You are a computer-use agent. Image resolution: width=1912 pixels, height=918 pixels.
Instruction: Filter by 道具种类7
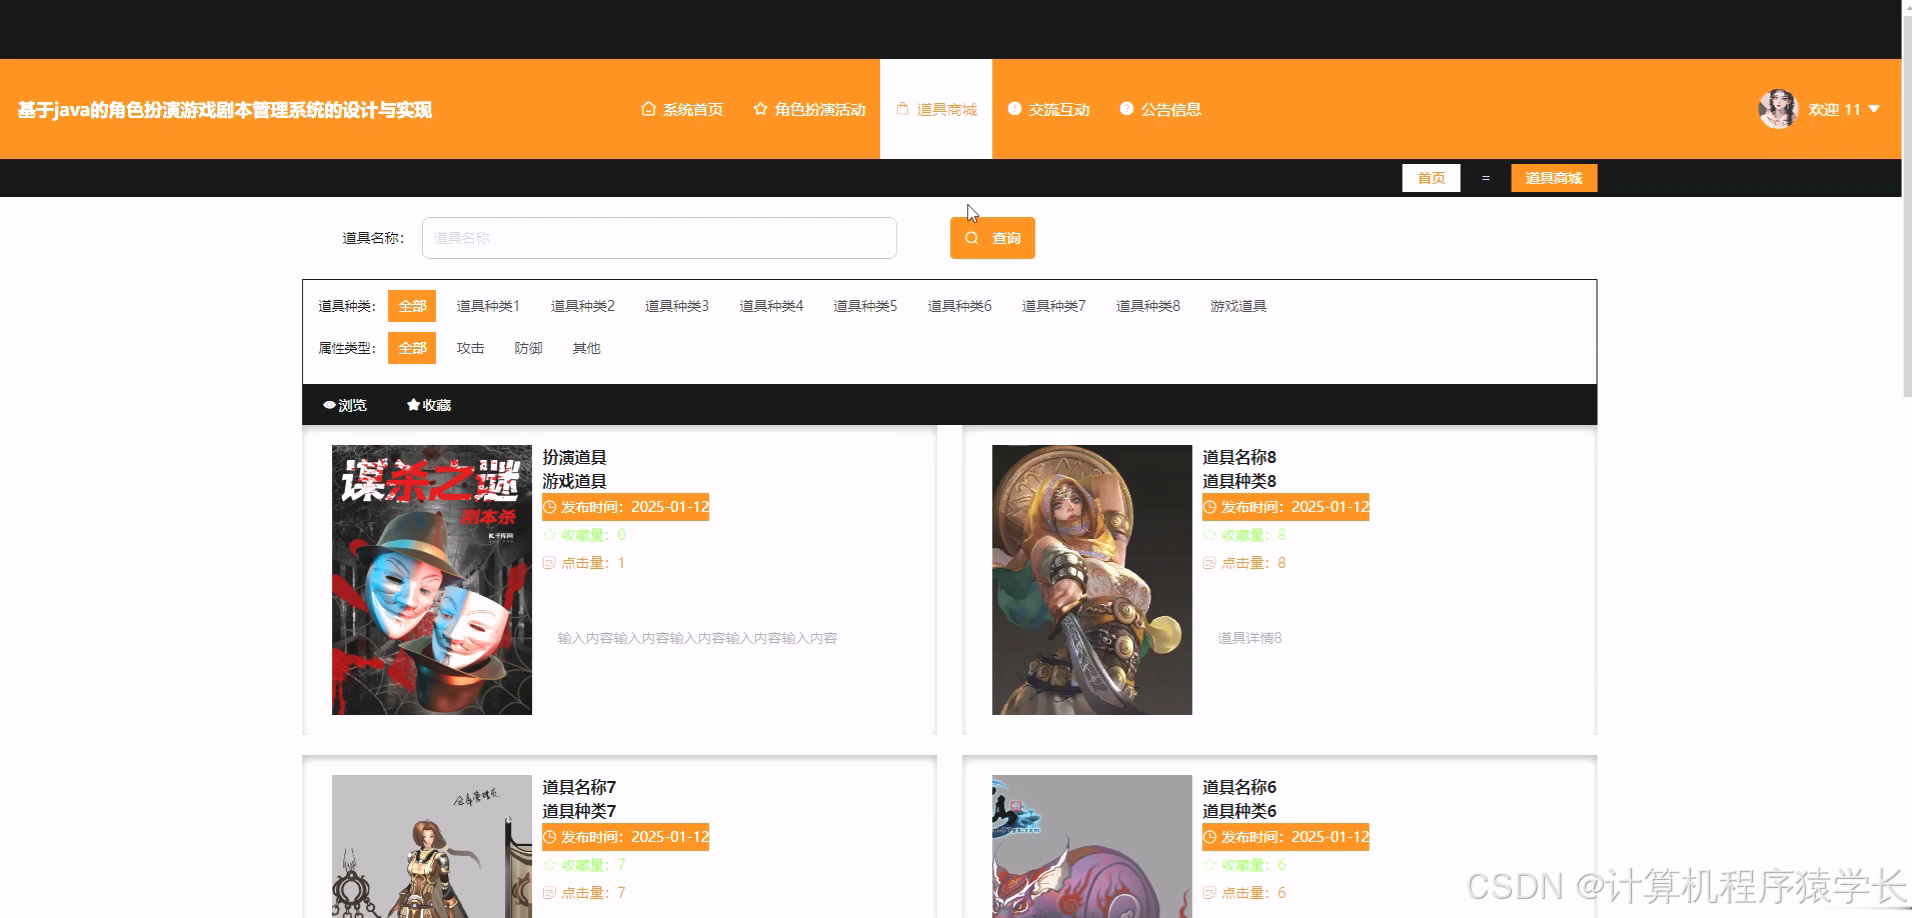tap(1053, 306)
